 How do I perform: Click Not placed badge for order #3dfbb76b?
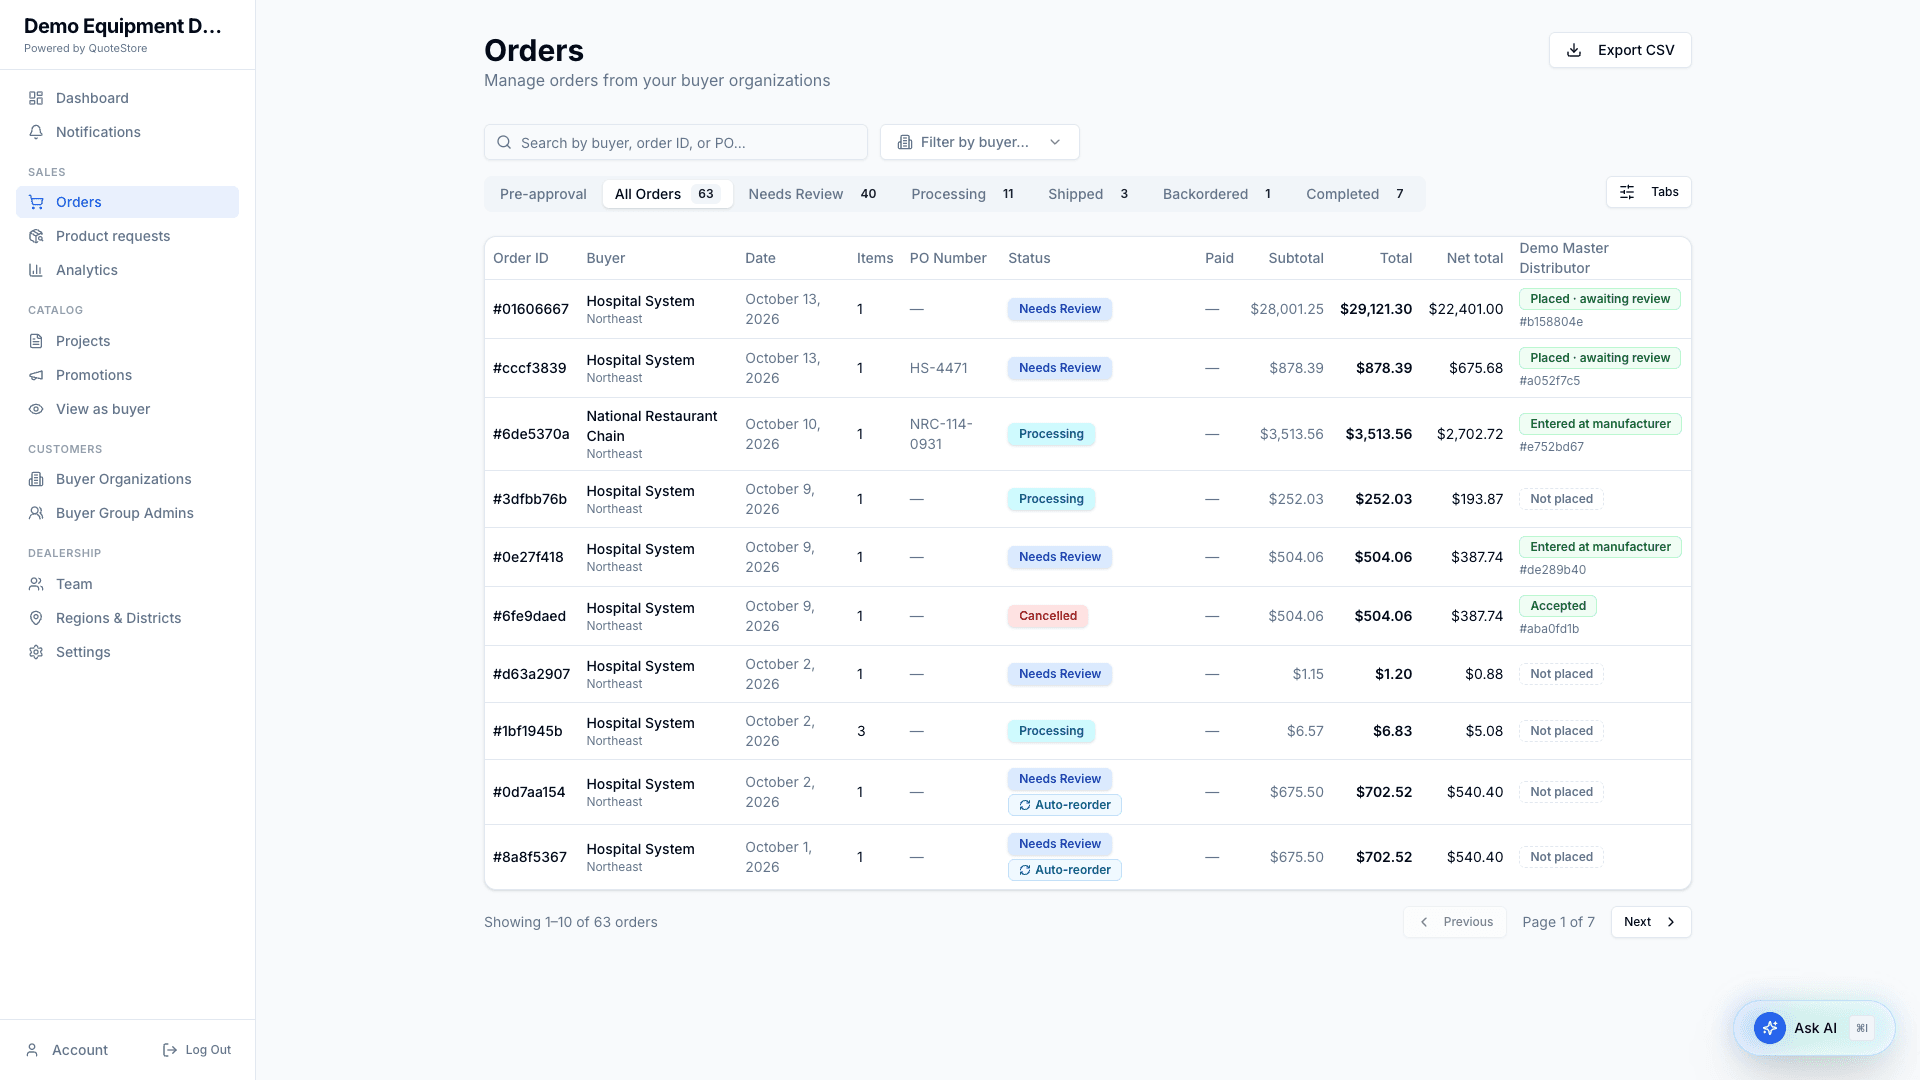[x=1561, y=499]
